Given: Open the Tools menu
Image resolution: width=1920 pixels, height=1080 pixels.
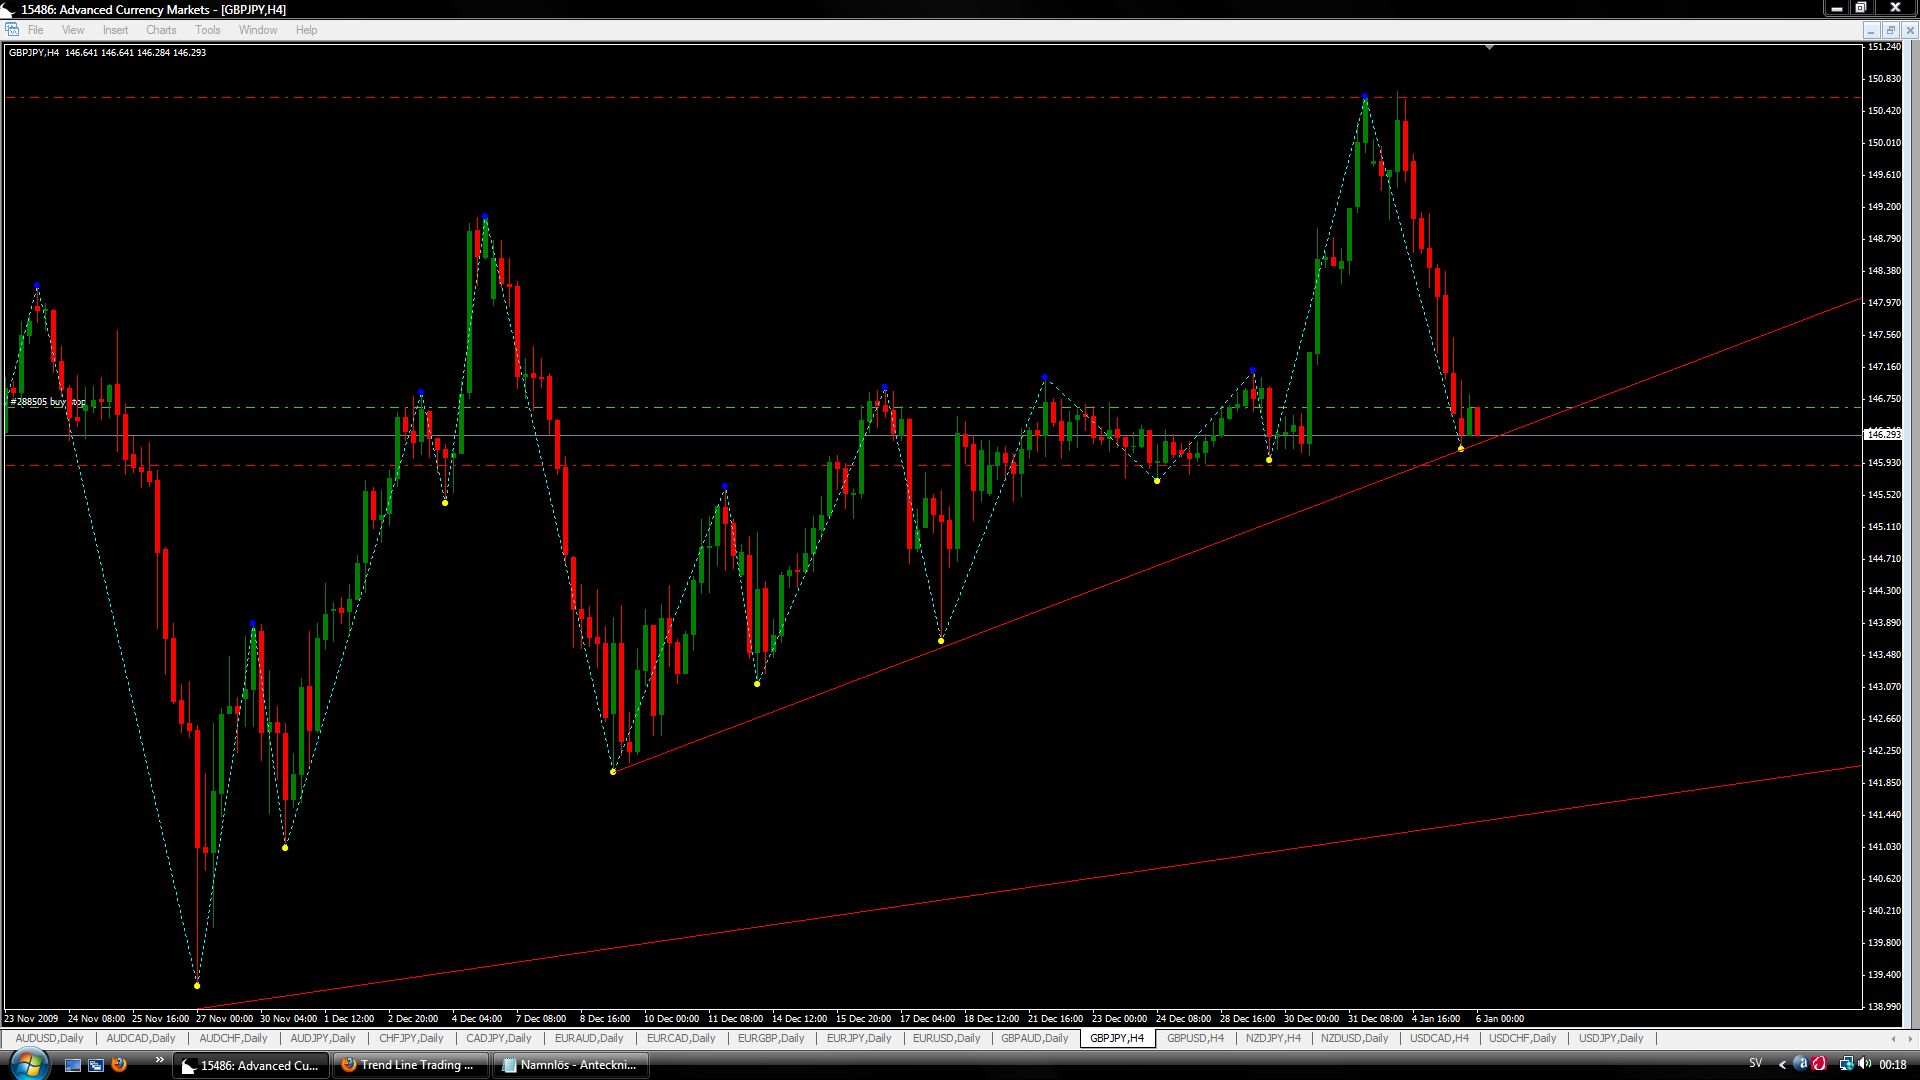Looking at the screenshot, I should pyautogui.click(x=208, y=30).
